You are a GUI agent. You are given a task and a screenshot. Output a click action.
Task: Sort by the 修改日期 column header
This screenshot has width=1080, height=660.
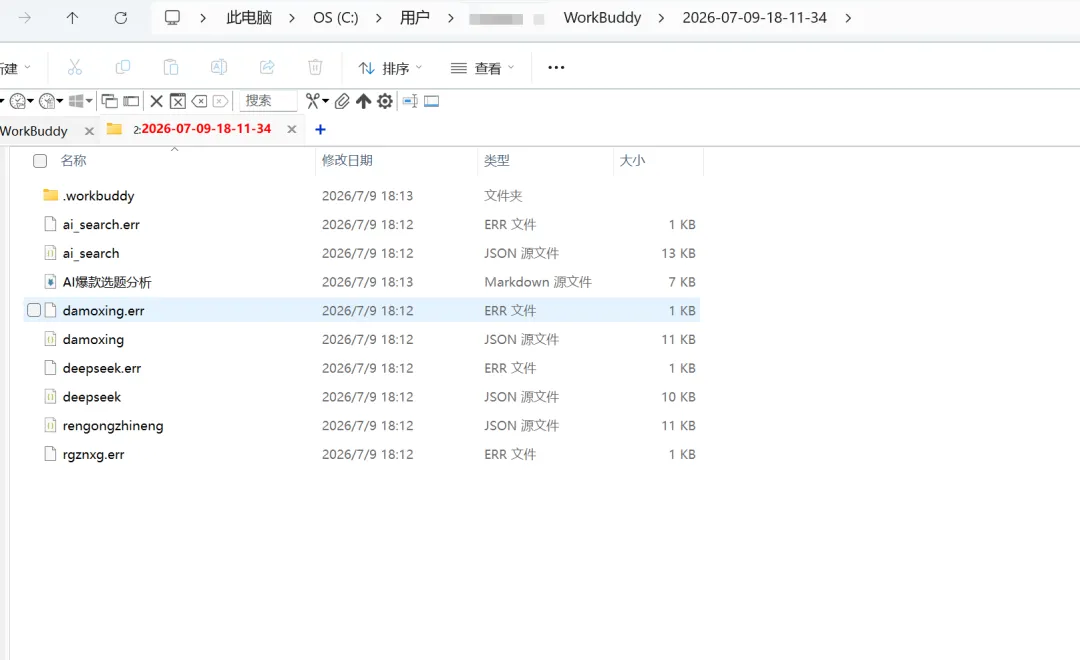coord(347,161)
